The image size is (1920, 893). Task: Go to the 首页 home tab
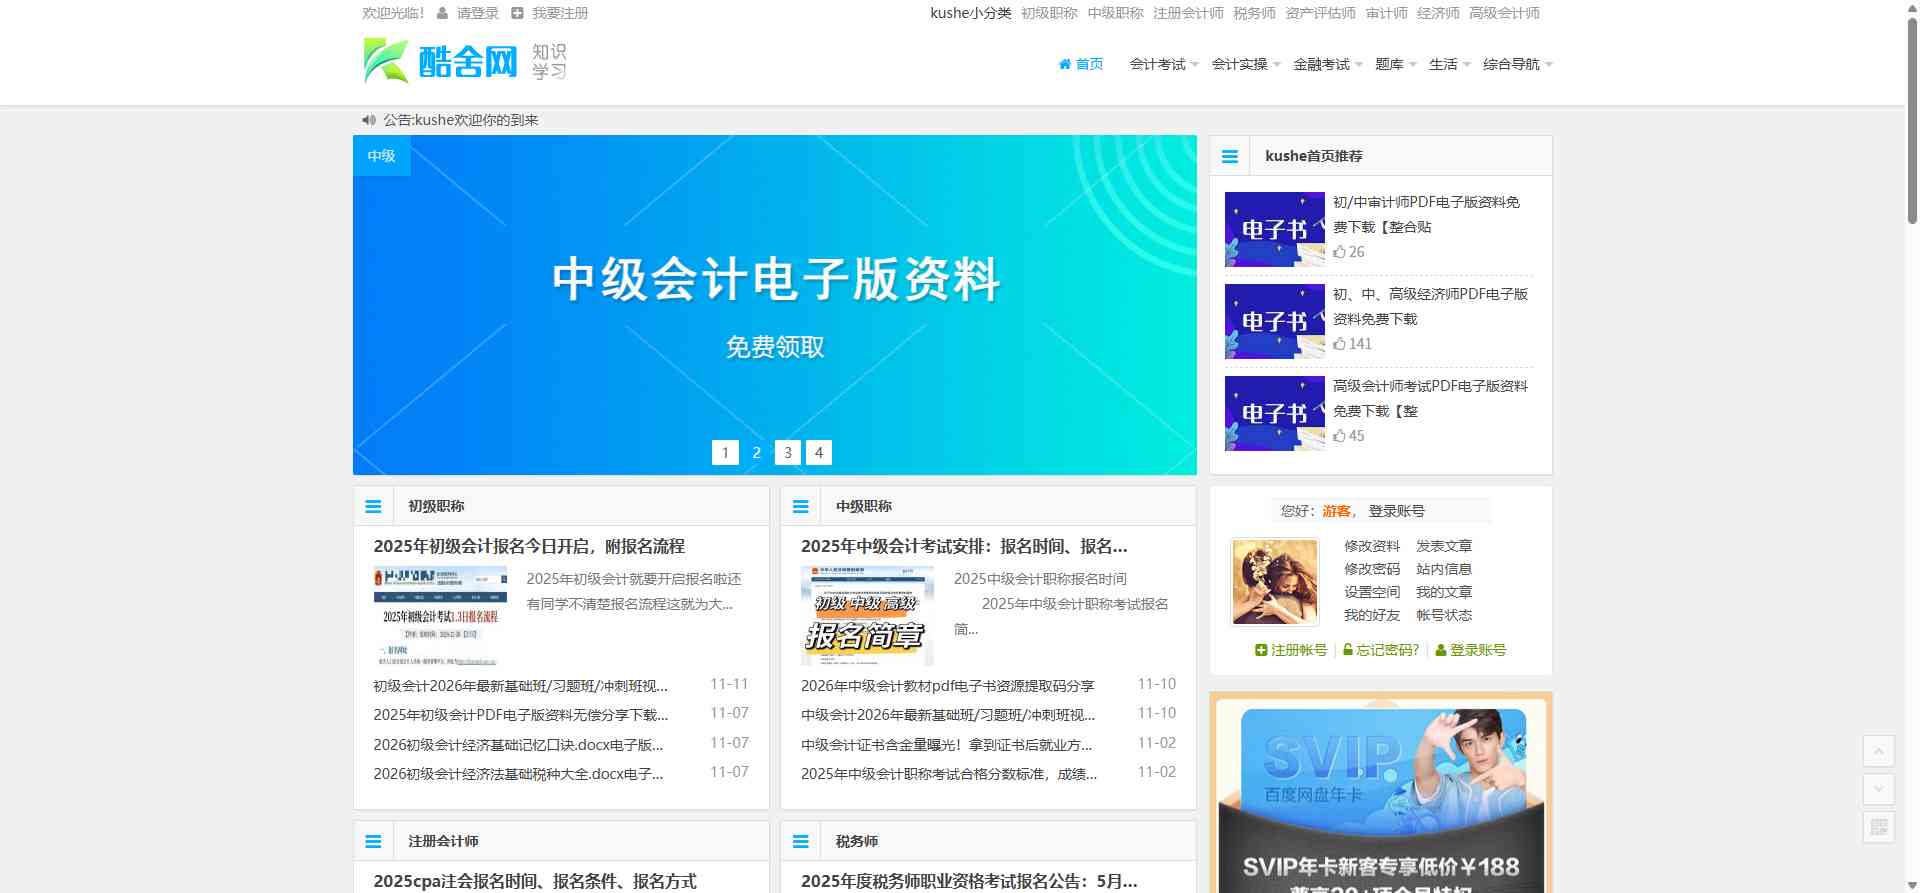1081,64
